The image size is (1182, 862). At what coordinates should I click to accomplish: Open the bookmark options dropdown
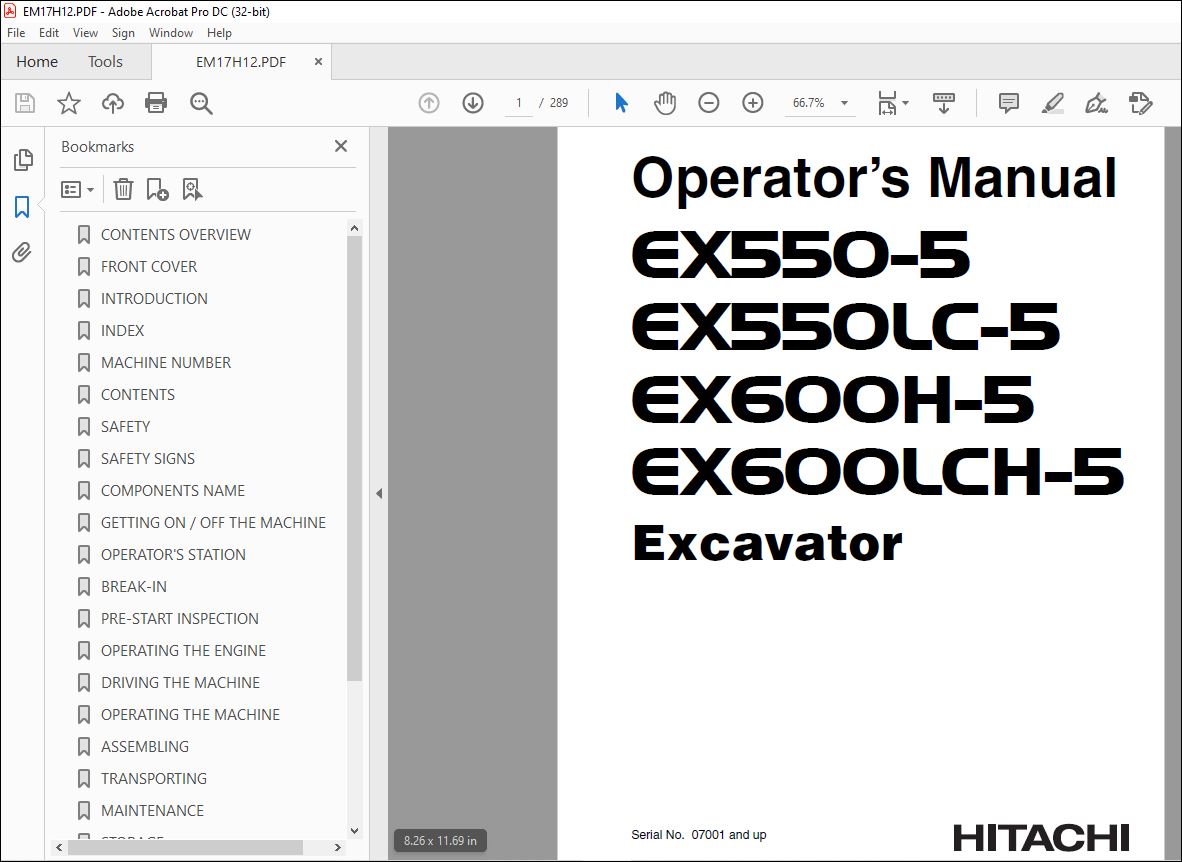point(77,189)
